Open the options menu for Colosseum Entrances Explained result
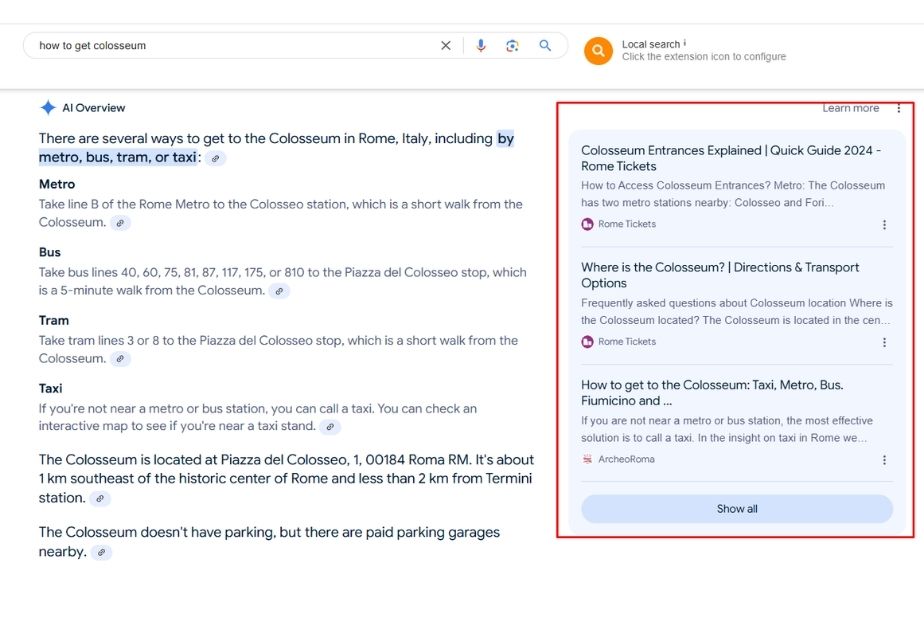 click(x=884, y=225)
